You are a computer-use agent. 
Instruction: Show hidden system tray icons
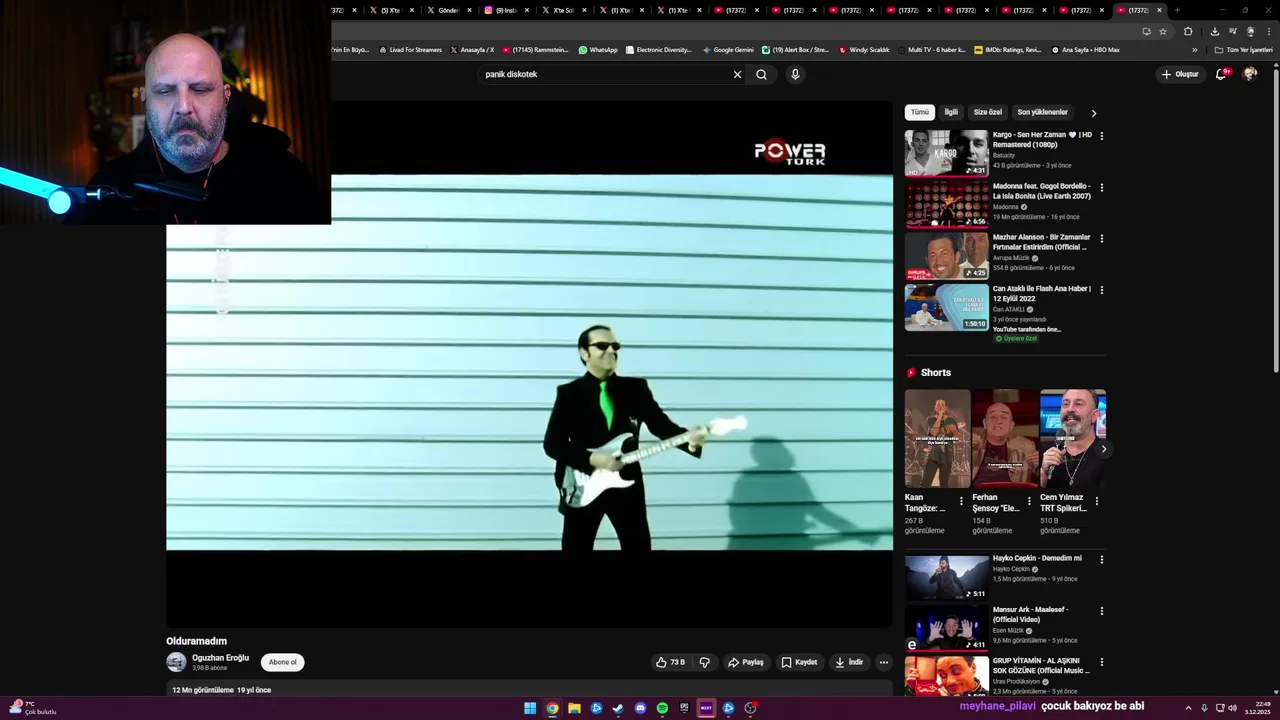pyautogui.click(x=1188, y=708)
